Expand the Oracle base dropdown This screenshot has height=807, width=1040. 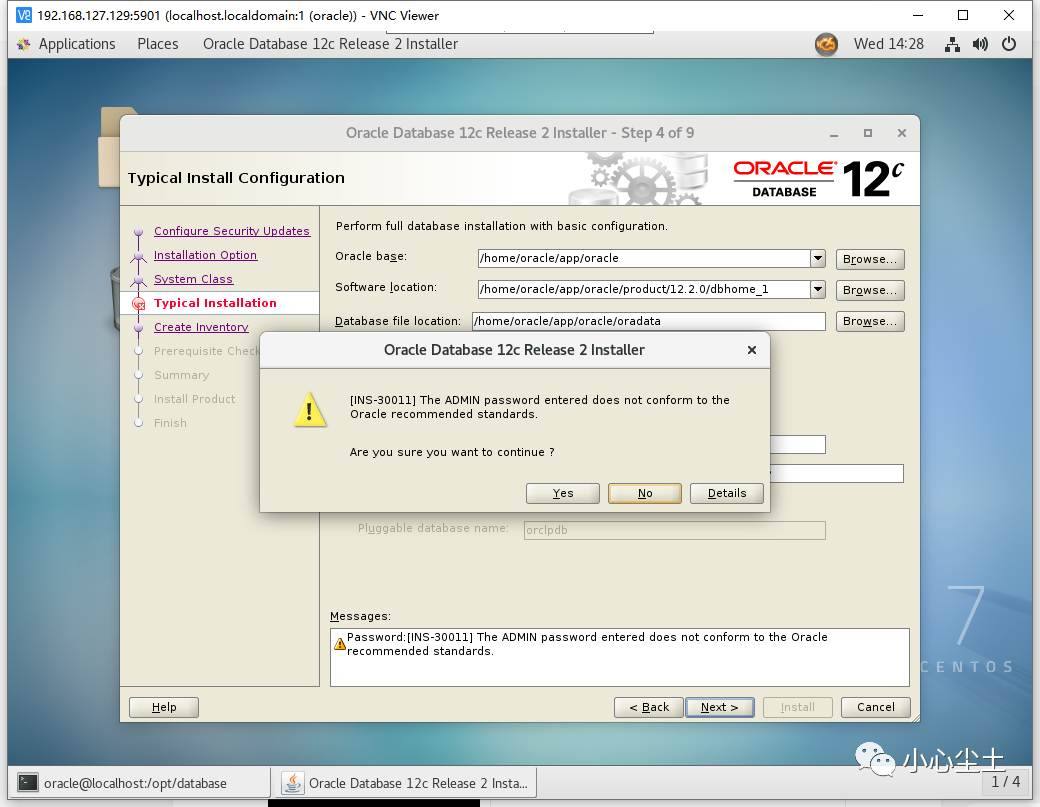818,258
